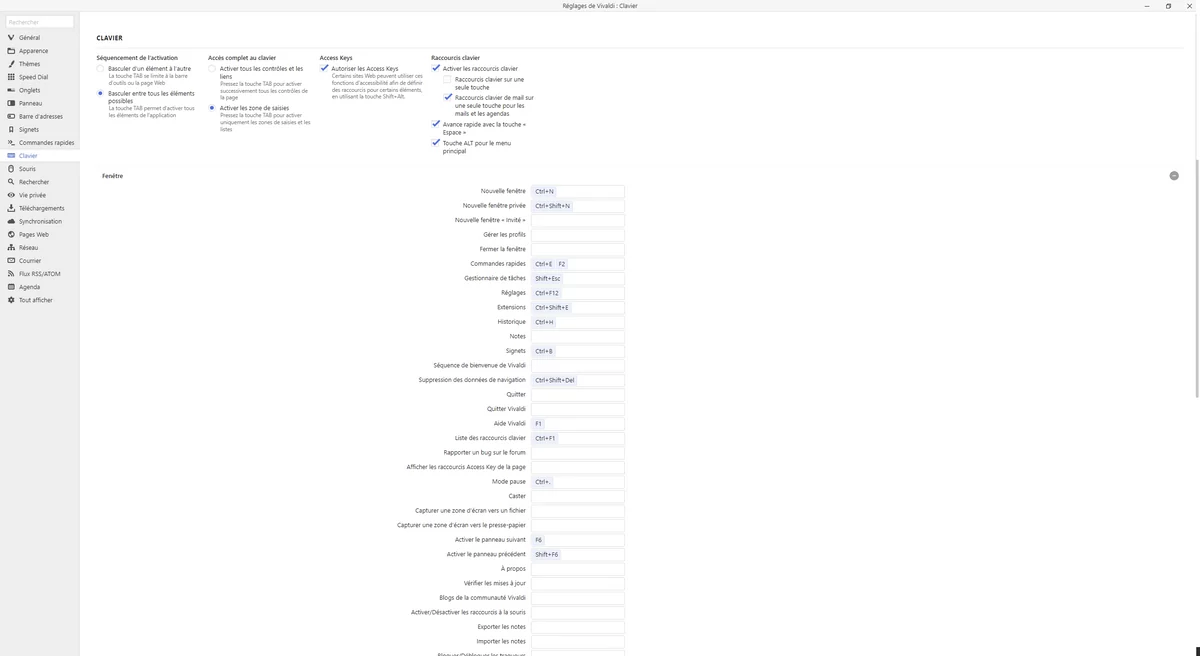The height and width of the screenshot is (656, 1200).
Task: Toggle "Autoriser les Access Keys" checkbox
Action: (324, 69)
